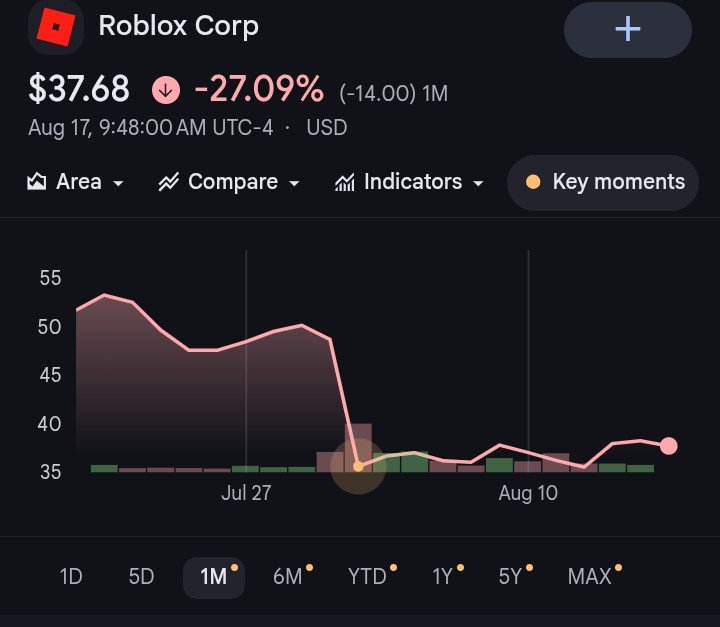Click the 55 price axis label
Viewport: 720px width, 627px height.
50,278
